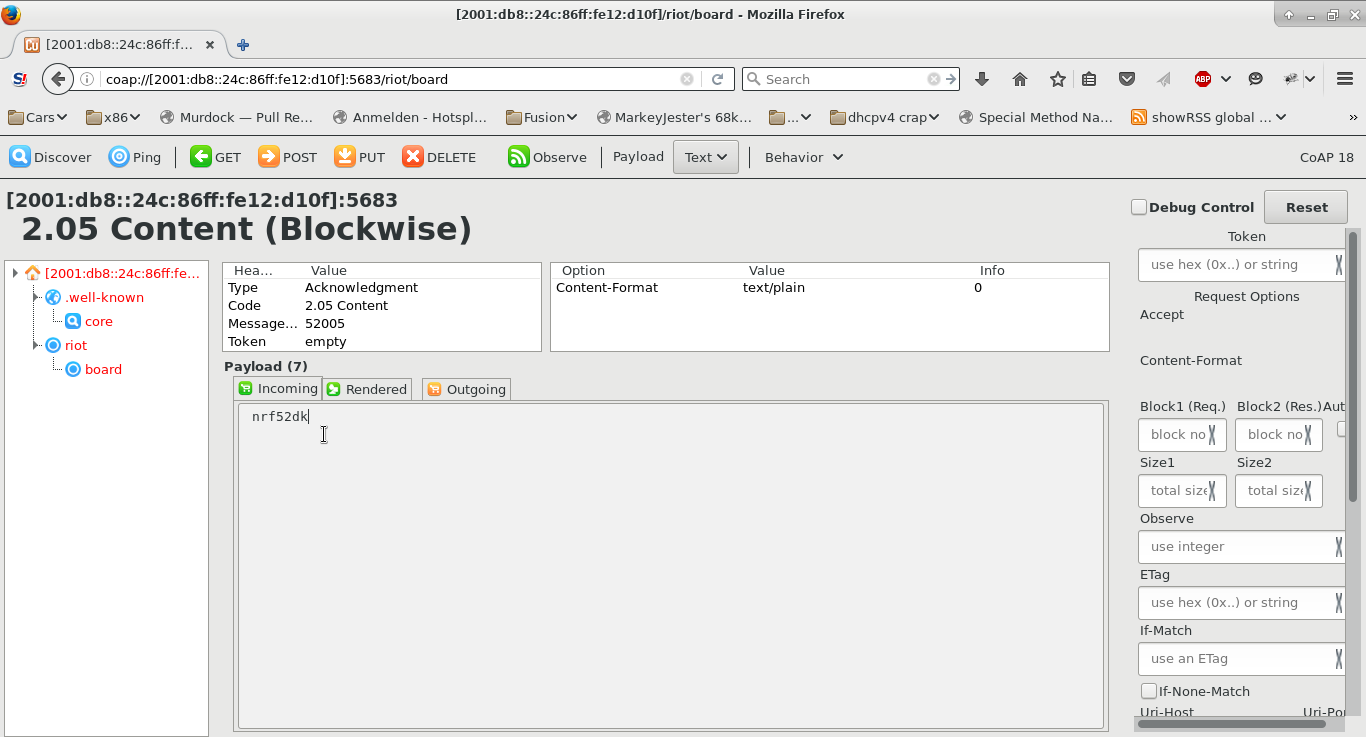Screen dimensions: 1366x737
Task: Click the nrf52dk payload text
Action: click(x=280, y=417)
